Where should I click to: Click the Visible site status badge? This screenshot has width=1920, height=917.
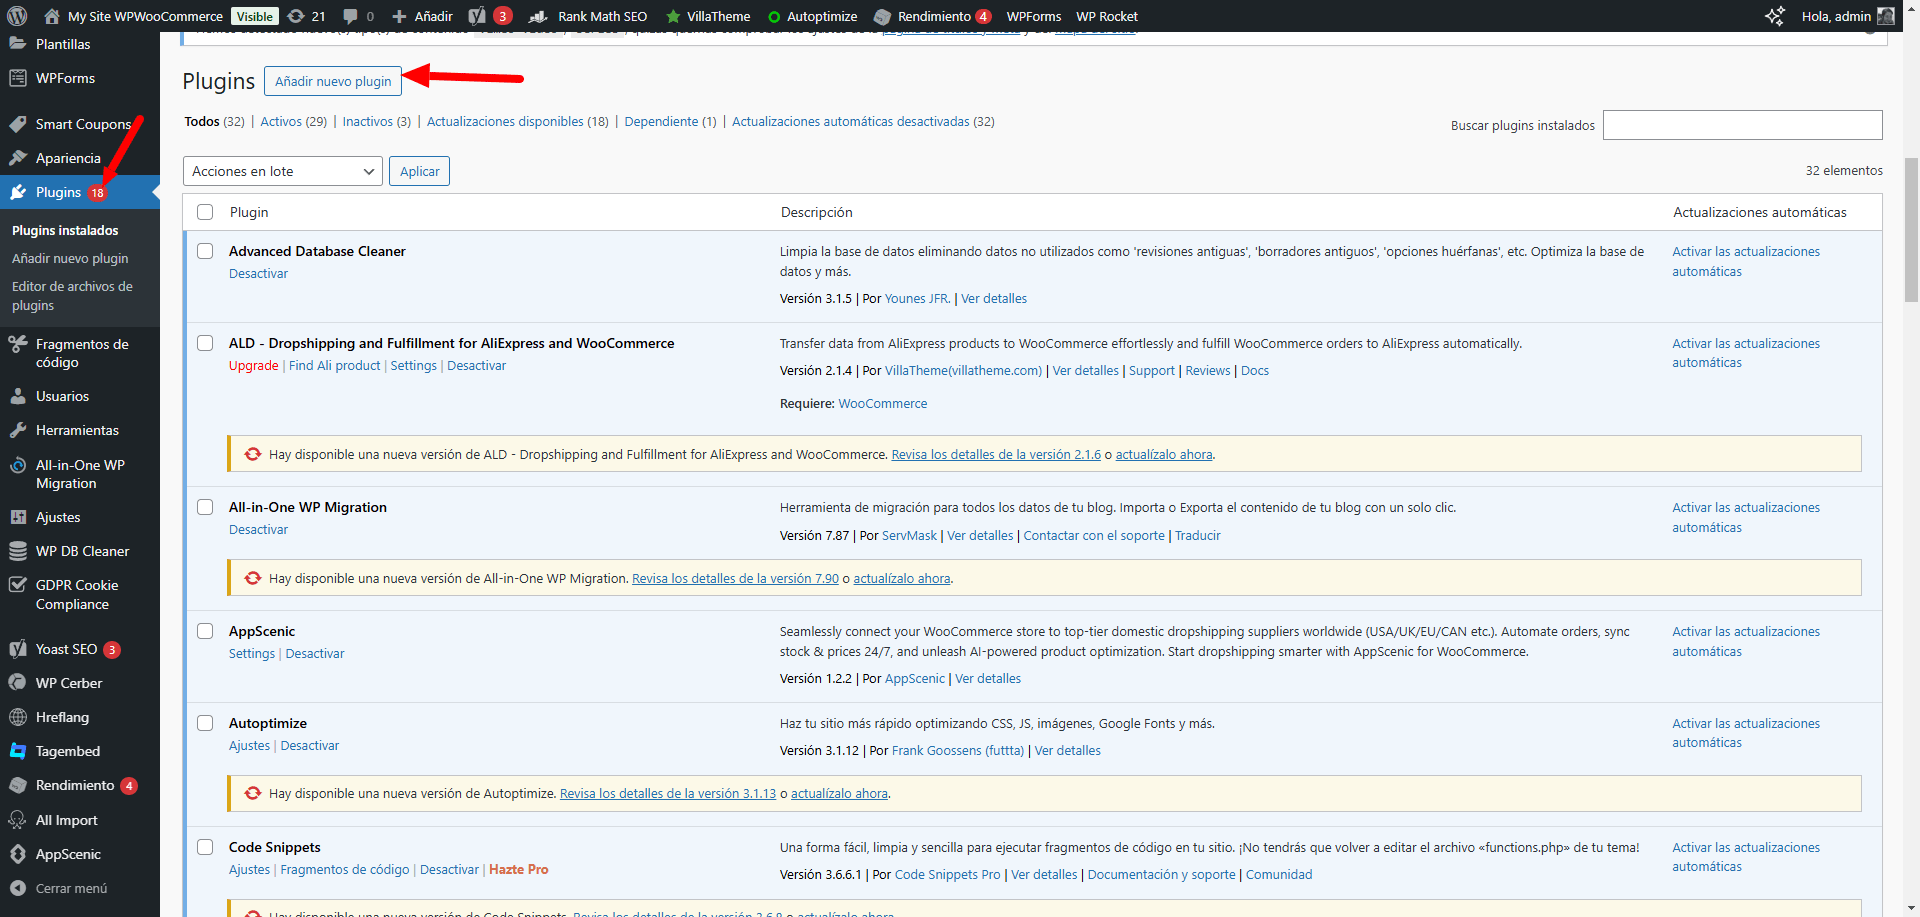(x=255, y=16)
